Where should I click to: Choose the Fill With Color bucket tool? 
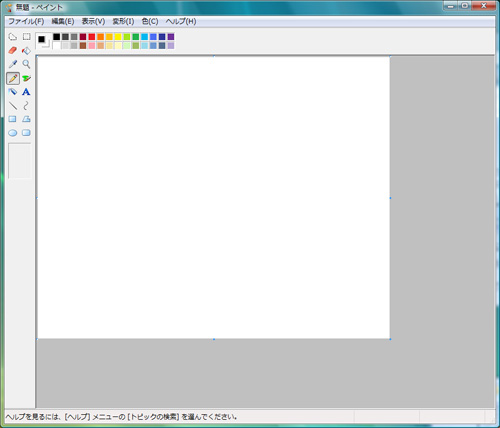coord(26,50)
